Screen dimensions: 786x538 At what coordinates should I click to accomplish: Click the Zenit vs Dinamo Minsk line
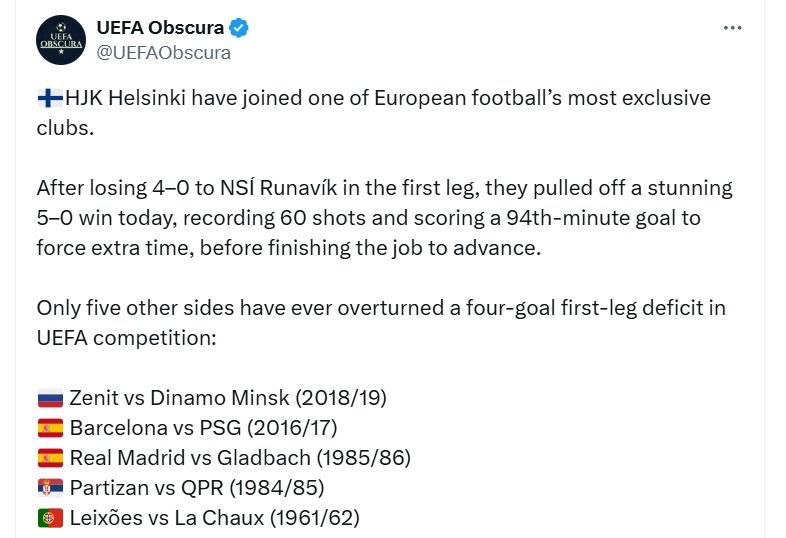(x=228, y=398)
